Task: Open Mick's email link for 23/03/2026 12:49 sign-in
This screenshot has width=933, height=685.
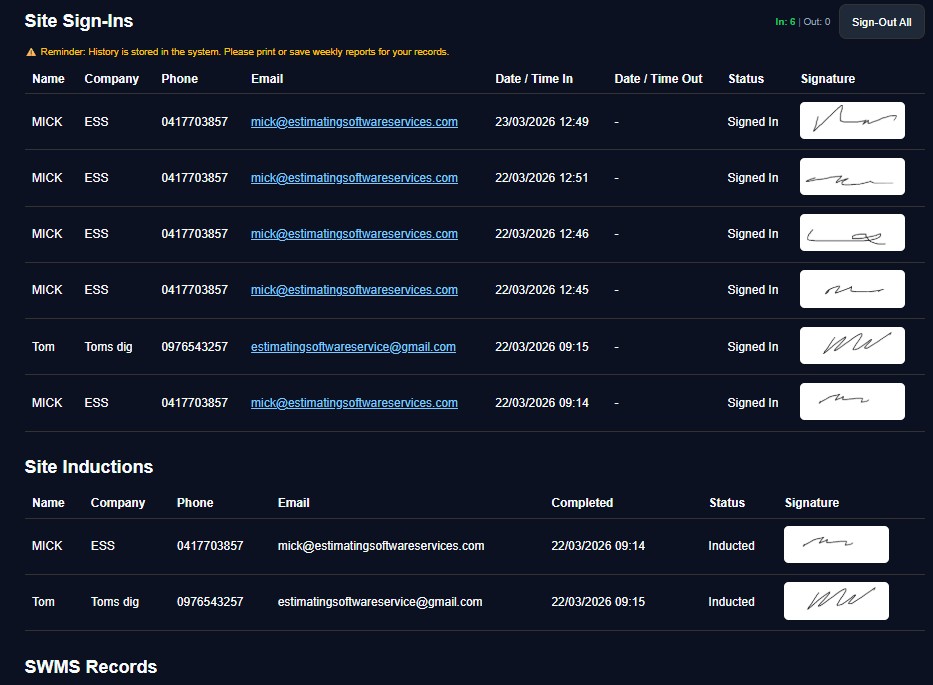Action: 354,122
